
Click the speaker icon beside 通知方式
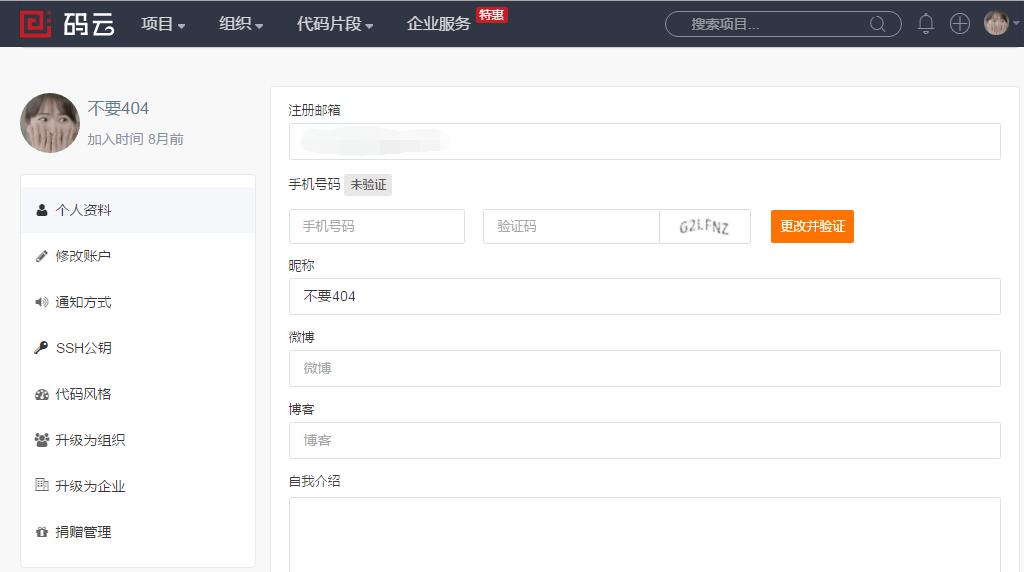click(x=42, y=302)
